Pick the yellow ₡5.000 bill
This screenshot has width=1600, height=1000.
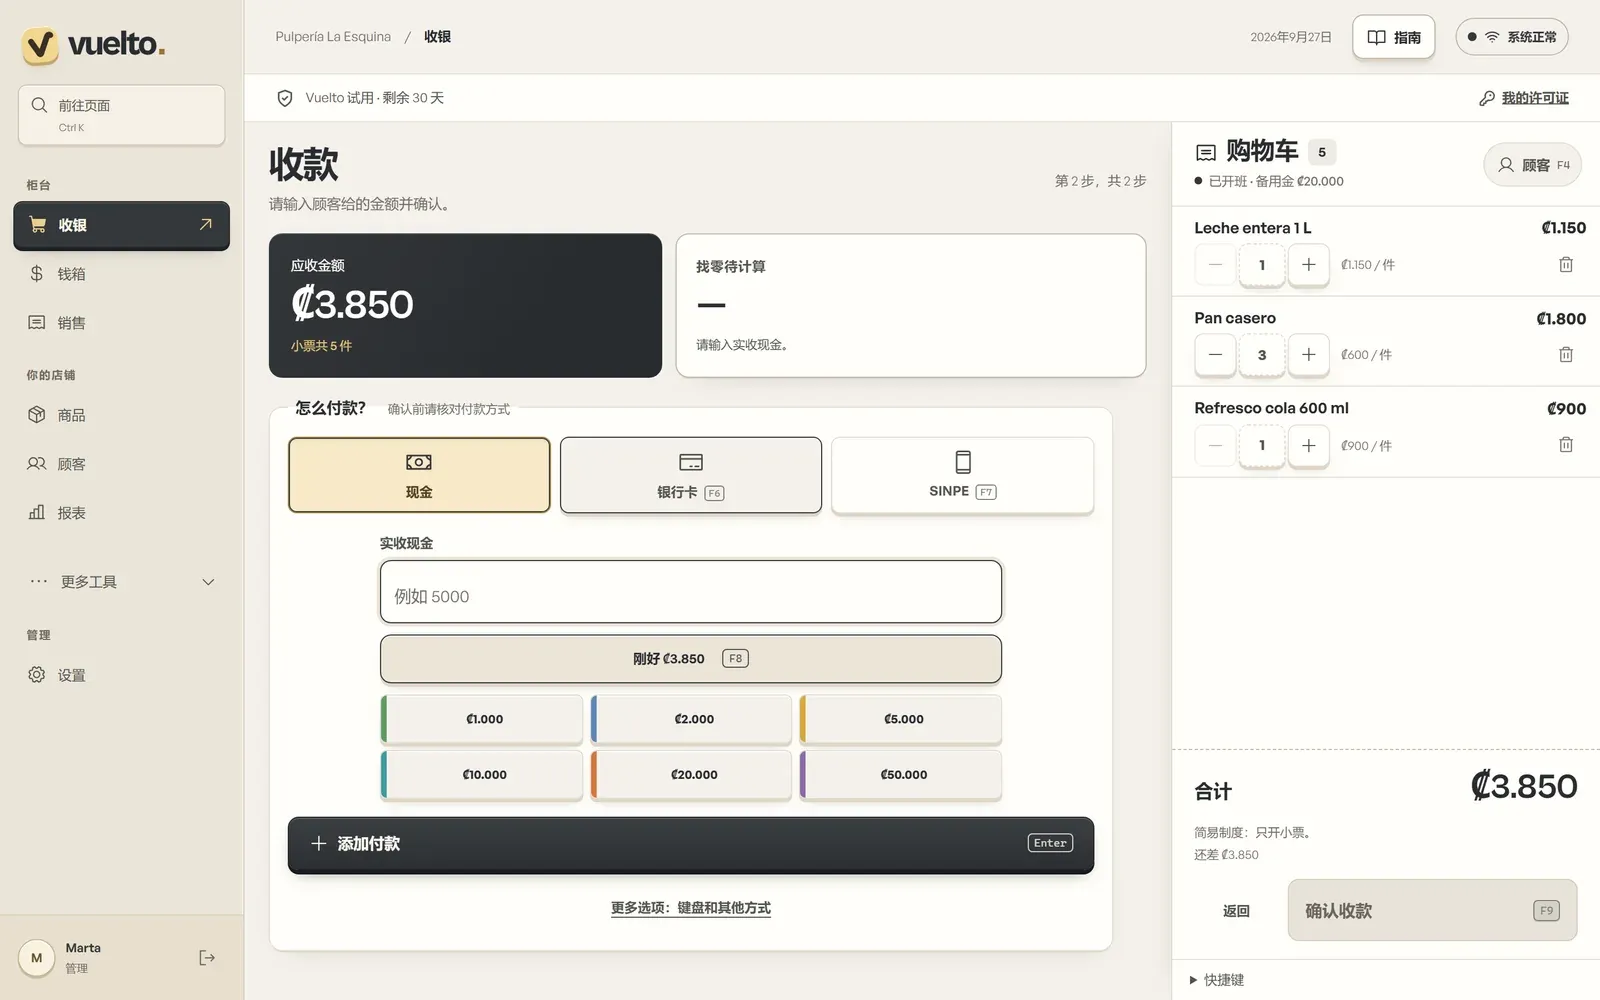(x=901, y=719)
